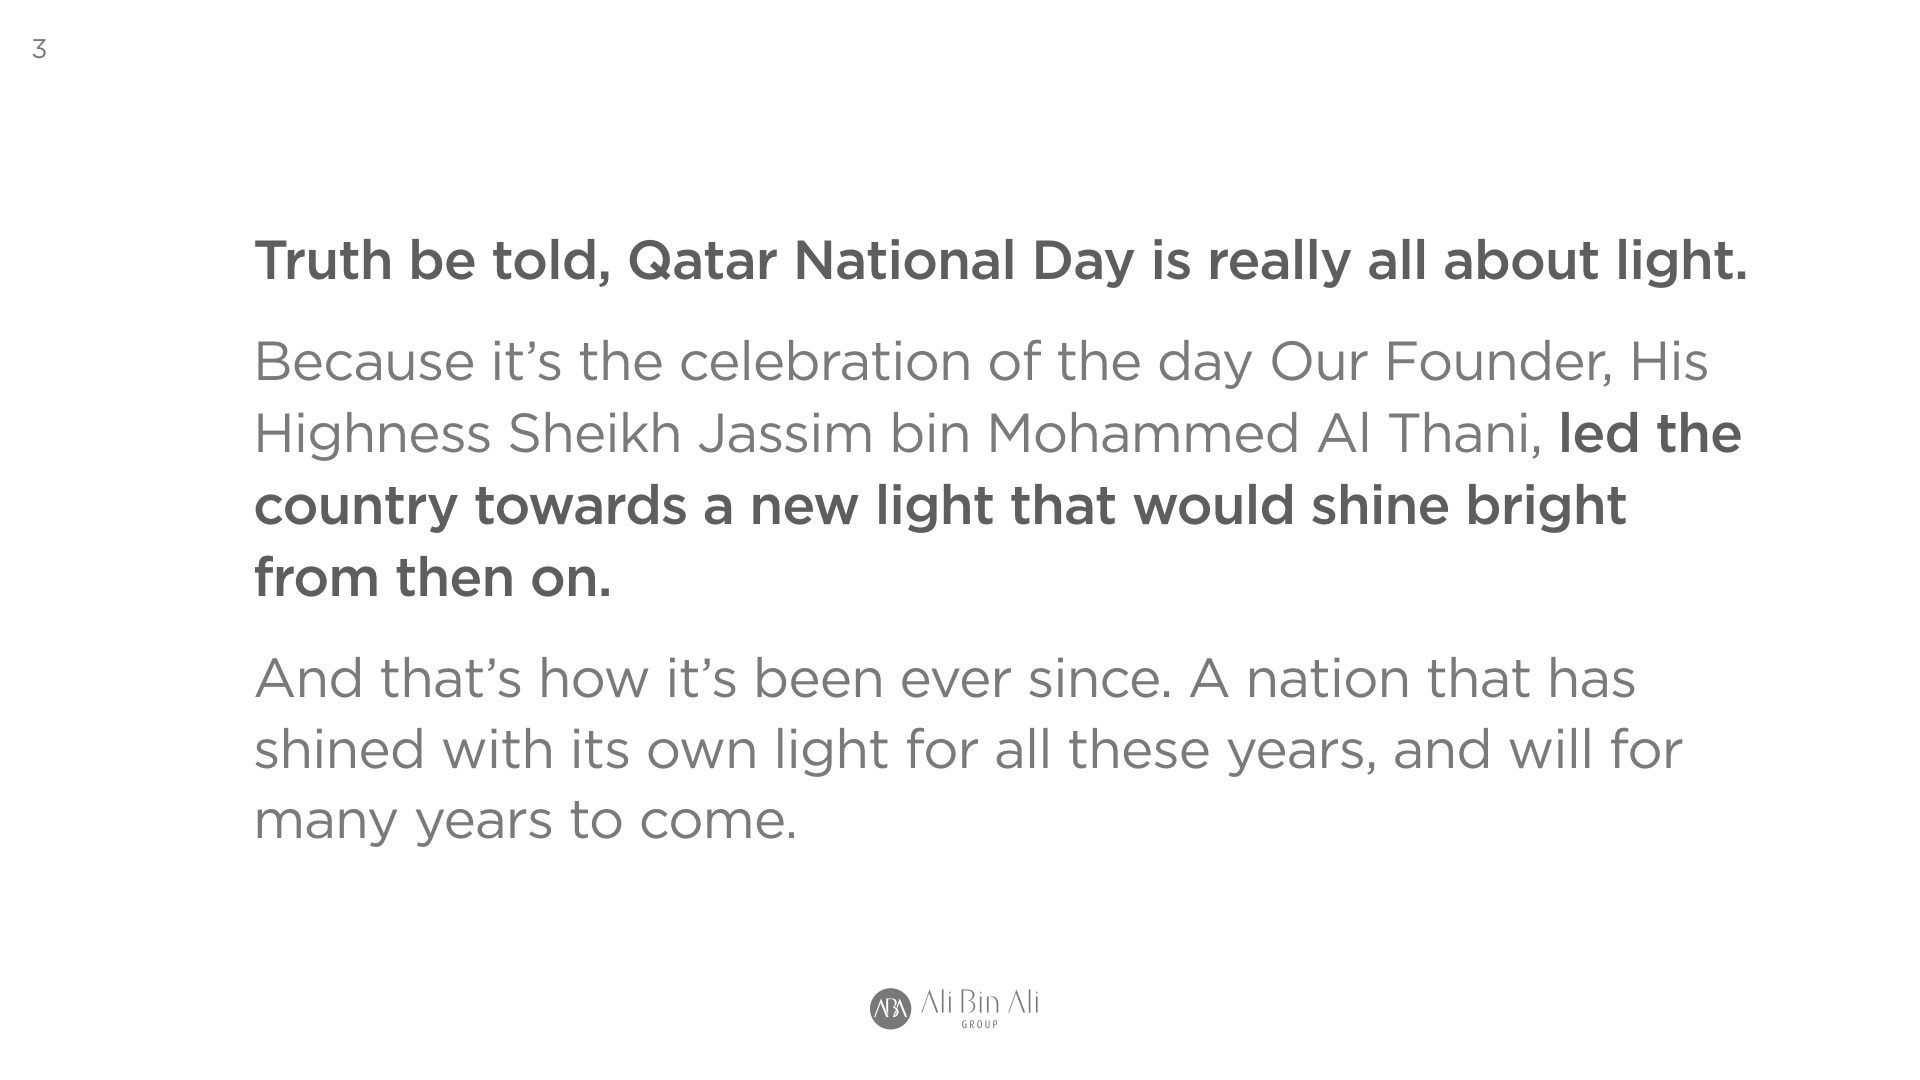Screen dimensions: 1920x1080
Task: Click the small GROUP text under the logo
Action: (x=979, y=1025)
